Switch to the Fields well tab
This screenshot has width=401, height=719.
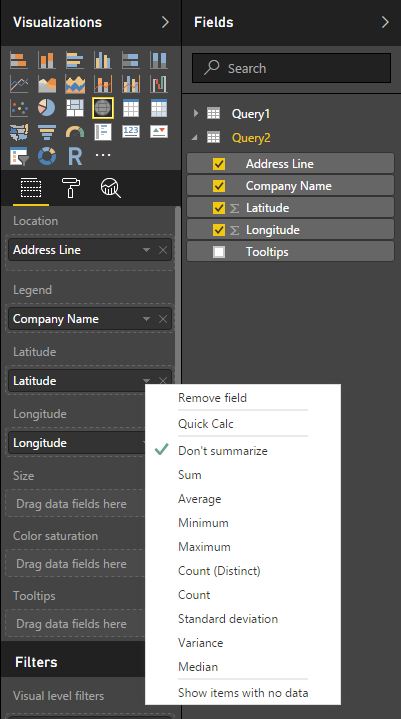[x=31, y=188]
